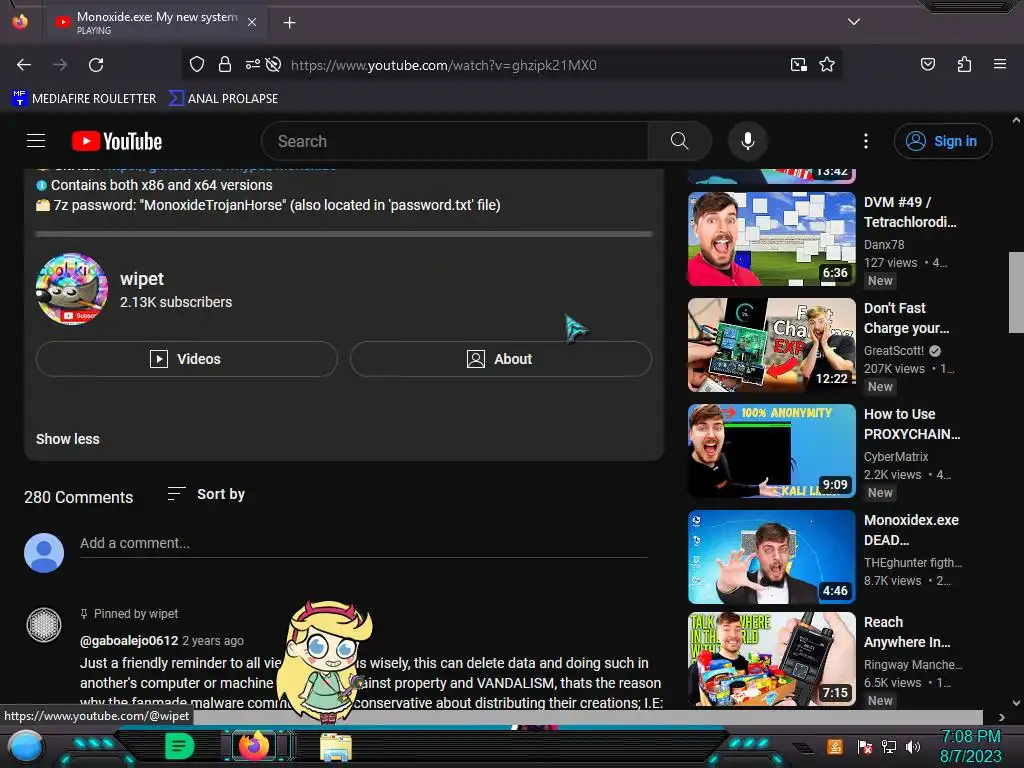Click the scrollbar up arrow

[x=1016, y=120]
